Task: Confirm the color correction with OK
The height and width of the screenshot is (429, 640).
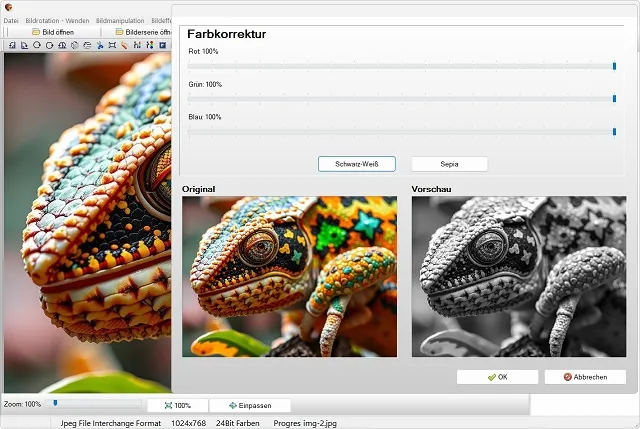Action: click(498, 377)
